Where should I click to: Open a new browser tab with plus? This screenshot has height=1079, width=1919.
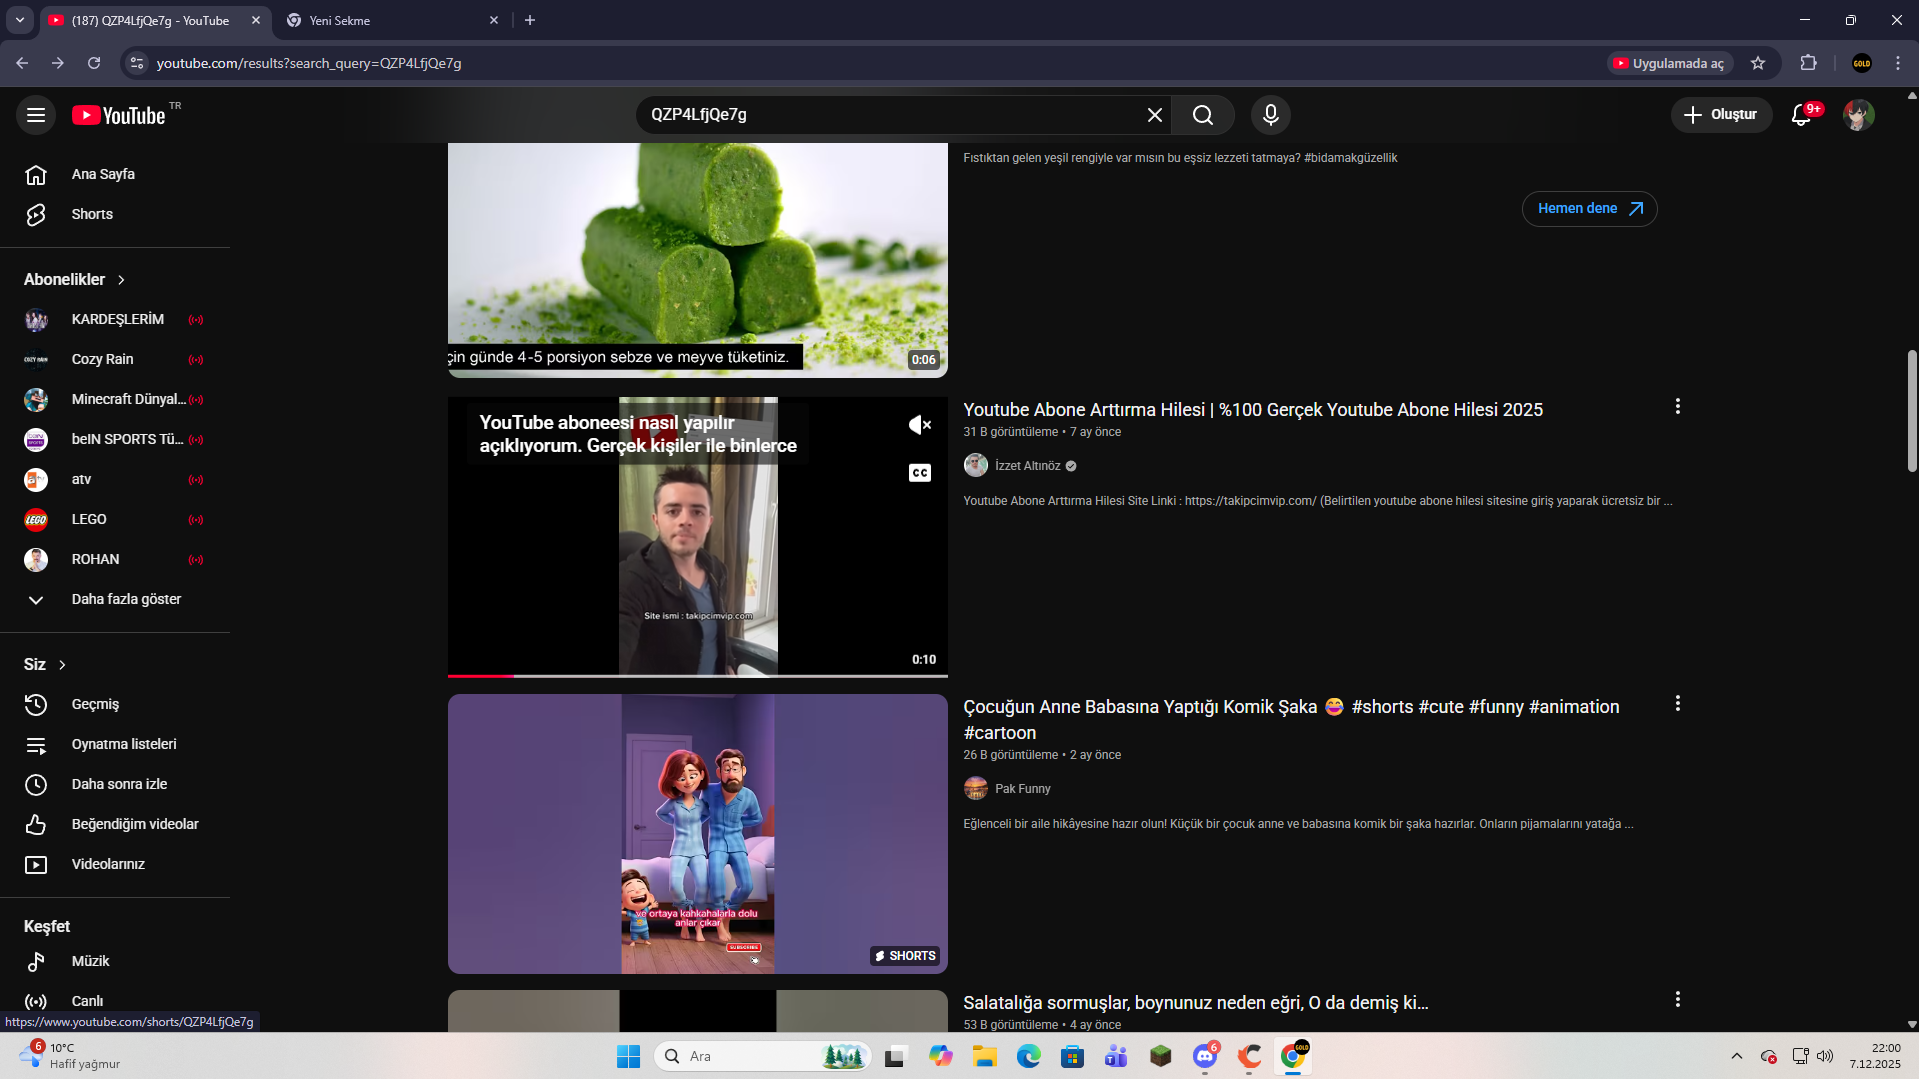tap(530, 20)
